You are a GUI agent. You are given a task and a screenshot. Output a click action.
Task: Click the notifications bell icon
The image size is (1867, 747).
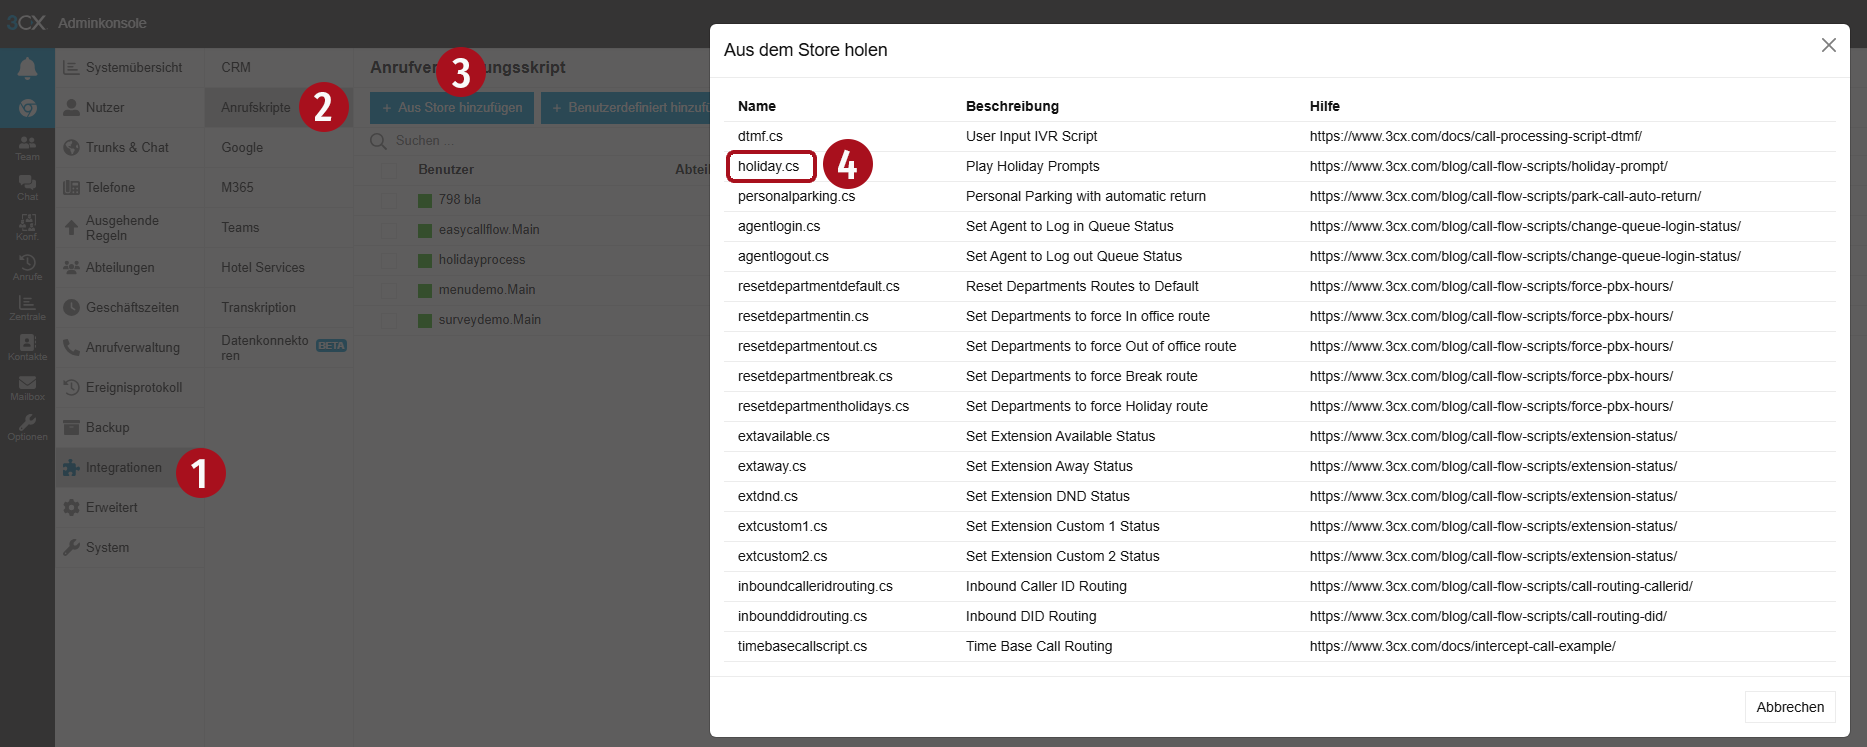tap(27, 68)
